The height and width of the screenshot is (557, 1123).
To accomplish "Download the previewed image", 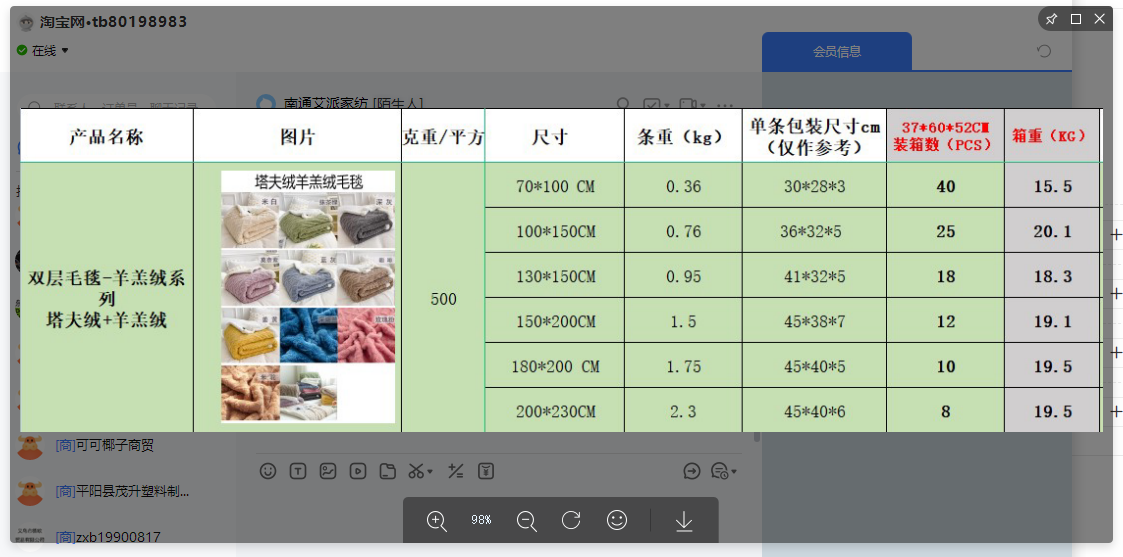I will pyautogui.click(x=684, y=520).
